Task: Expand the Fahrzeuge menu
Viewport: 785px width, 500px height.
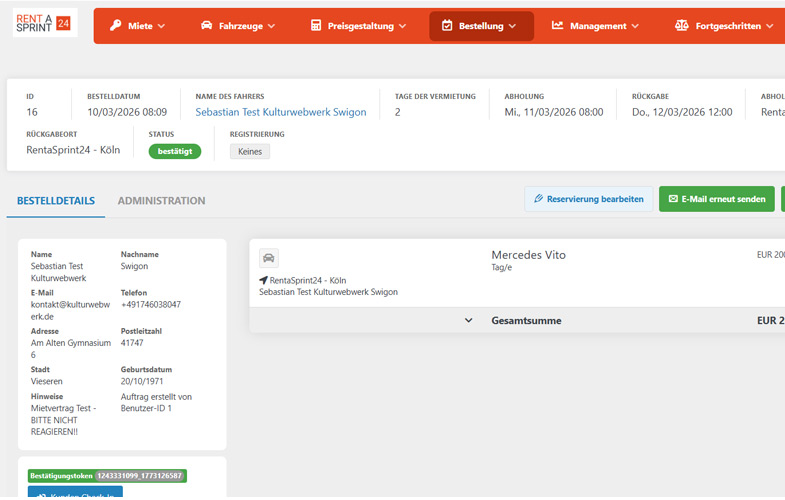Action: [238, 26]
